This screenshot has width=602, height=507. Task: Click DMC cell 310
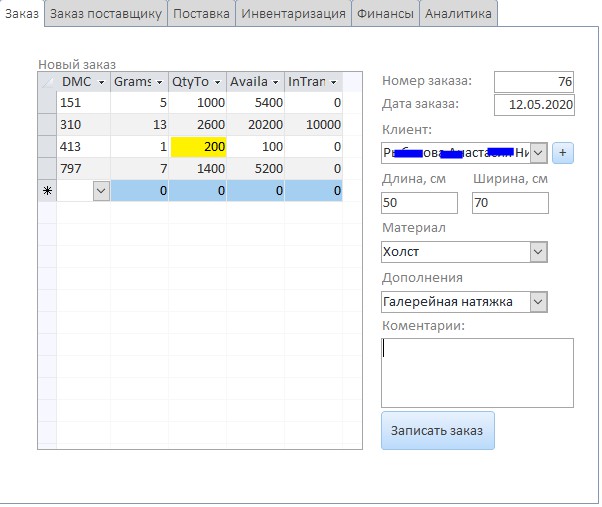[x=83, y=124]
